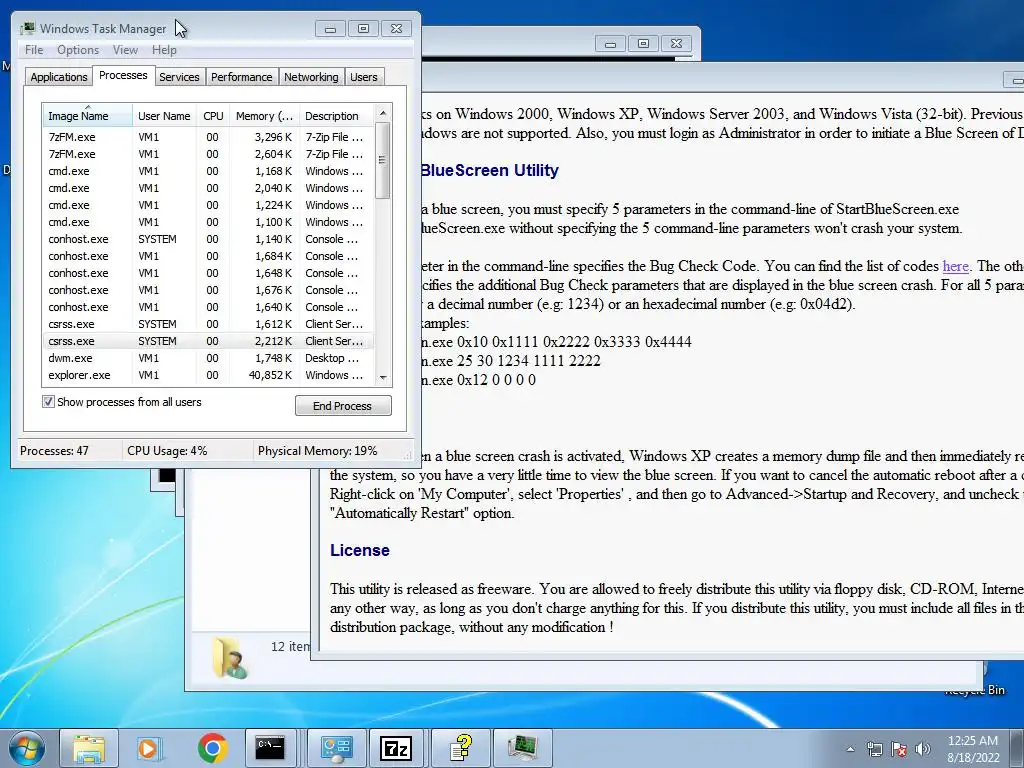Select the dwm.exe process row
Image resolution: width=1024 pixels, height=768 pixels.
208,358
